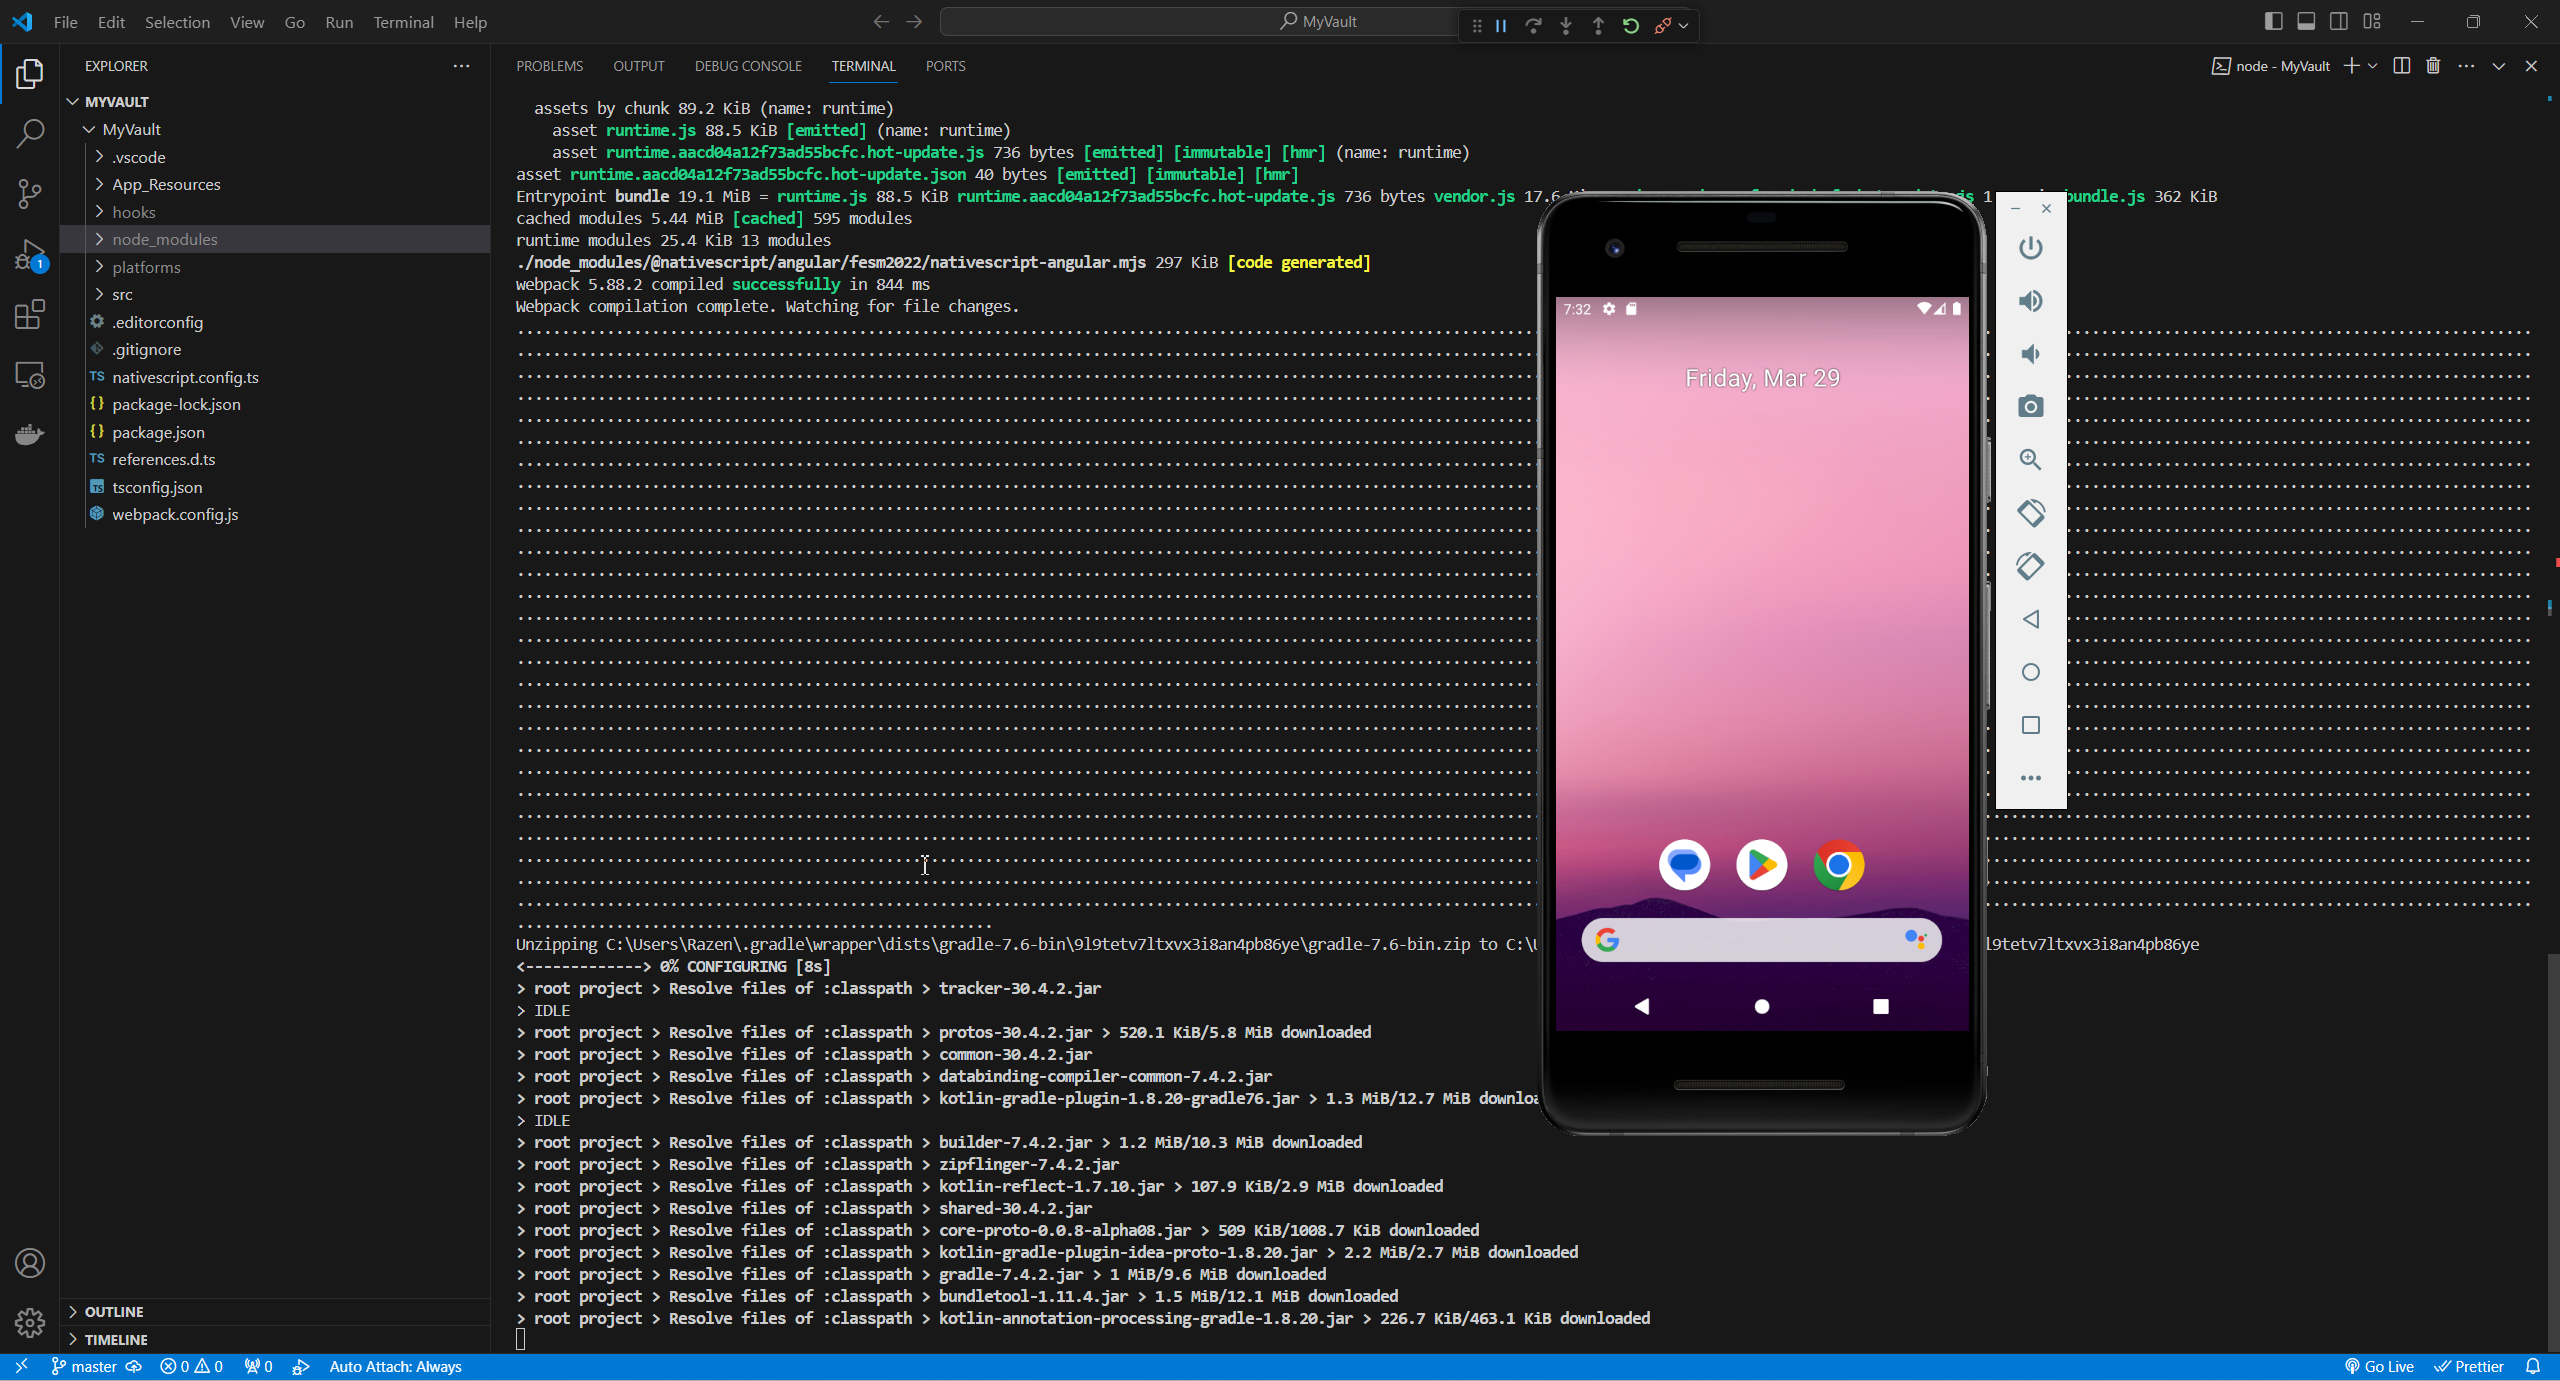Image resolution: width=2560 pixels, height=1381 pixels.
Task: Open the Extensions view
Action: click(x=30, y=315)
